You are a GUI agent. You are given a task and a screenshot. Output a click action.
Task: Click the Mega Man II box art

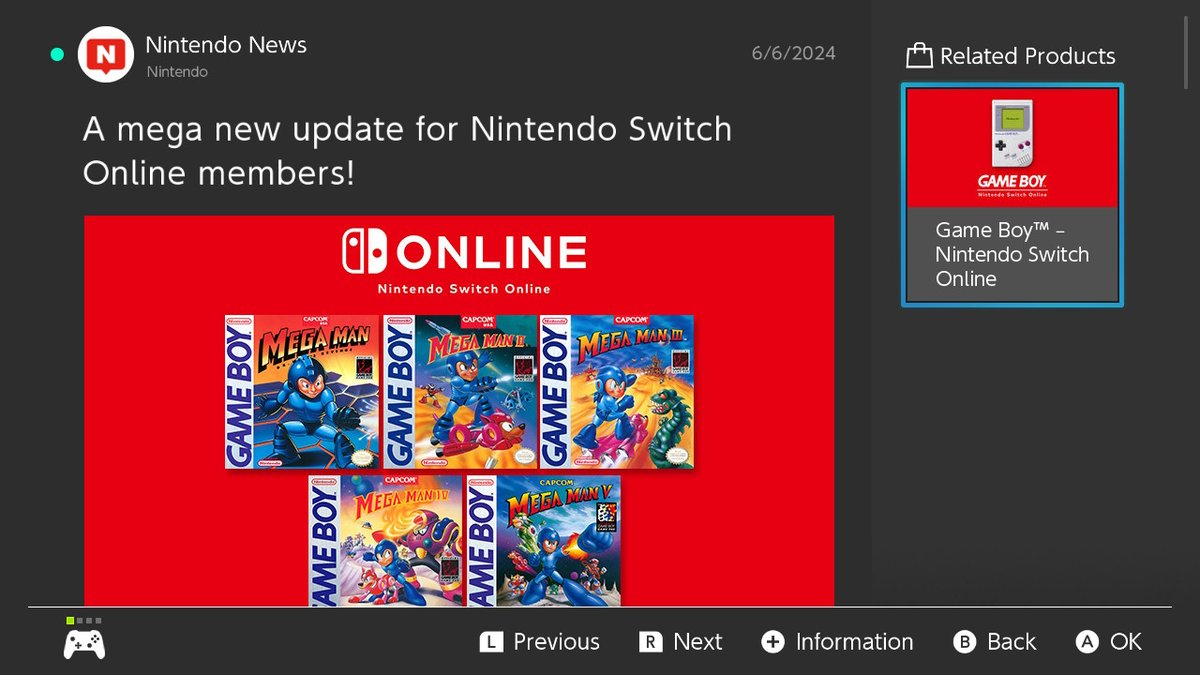(x=459, y=391)
